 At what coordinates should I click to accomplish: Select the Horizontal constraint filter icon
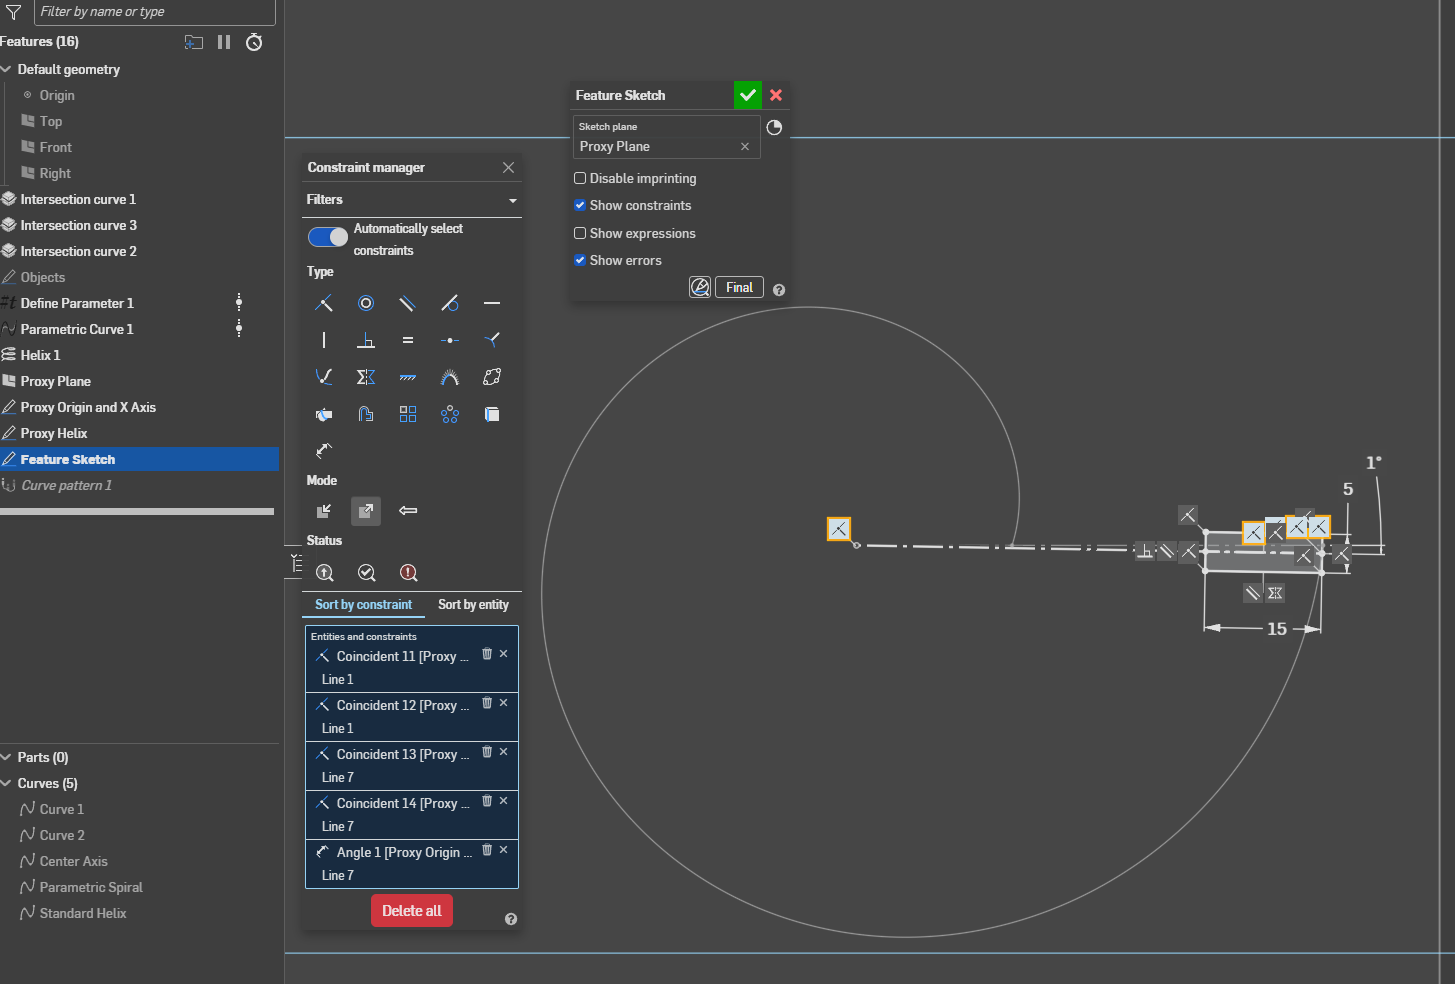tap(492, 303)
